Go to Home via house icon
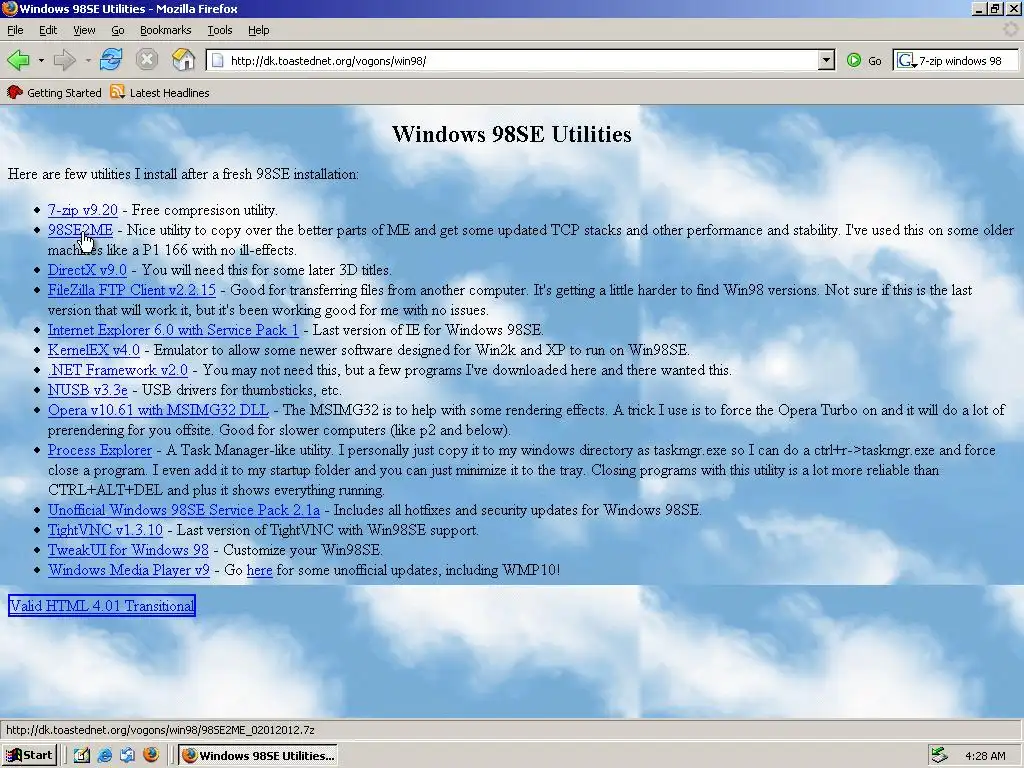Viewport: 1024px width, 768px height. pyautogui.click(x=184, y=60)
